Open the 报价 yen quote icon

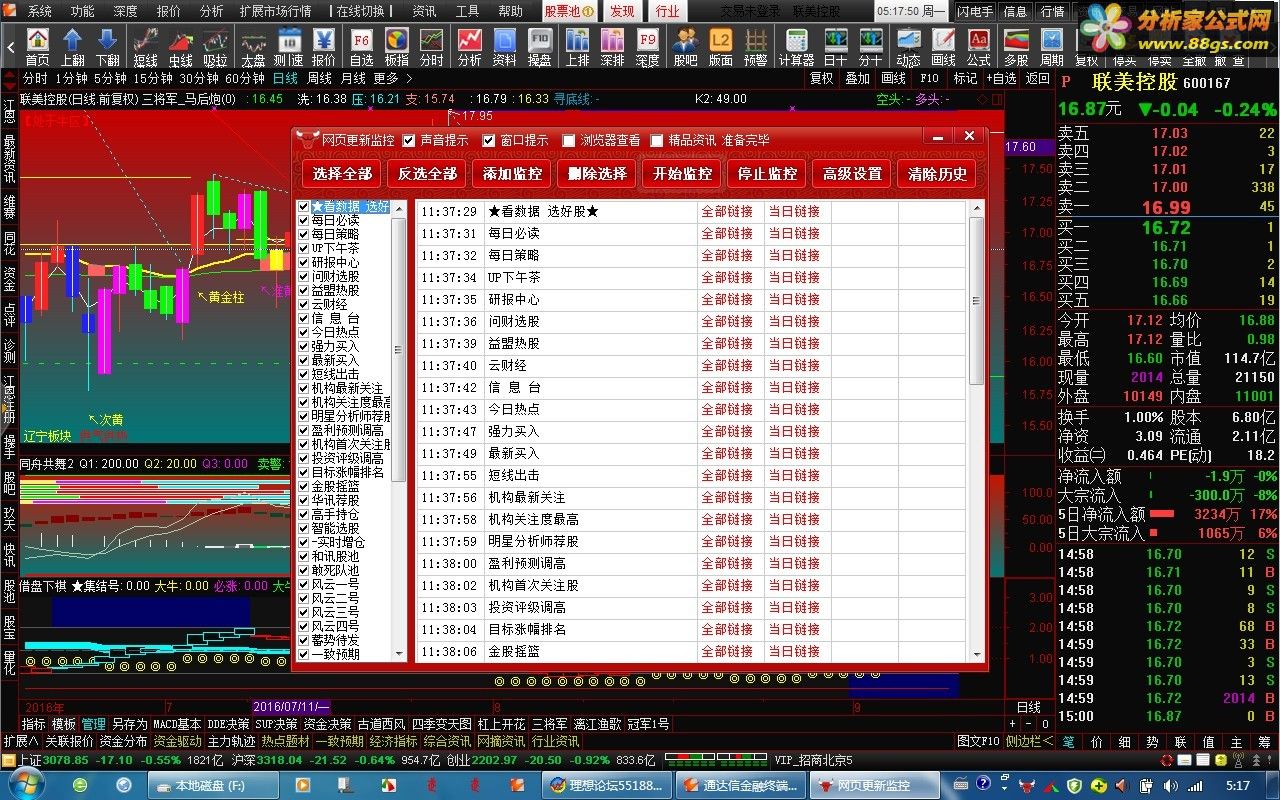point(324,46)
